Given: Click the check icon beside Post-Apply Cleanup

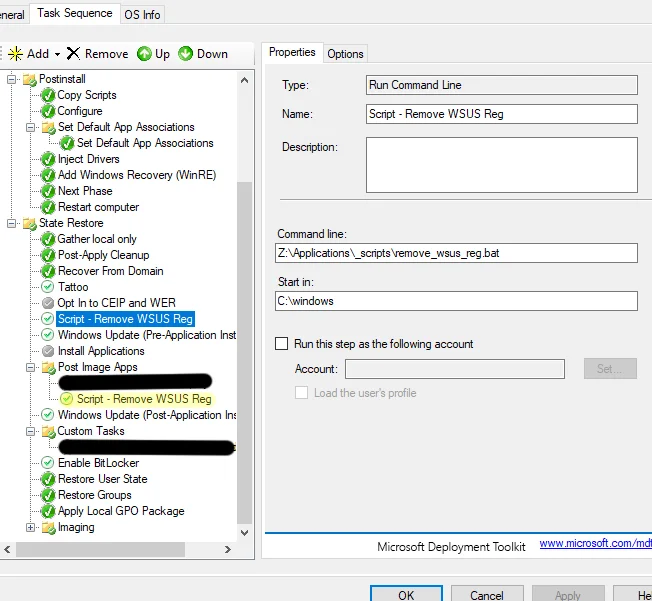Looking at the screenshot, I should click(x=48, y=255).
